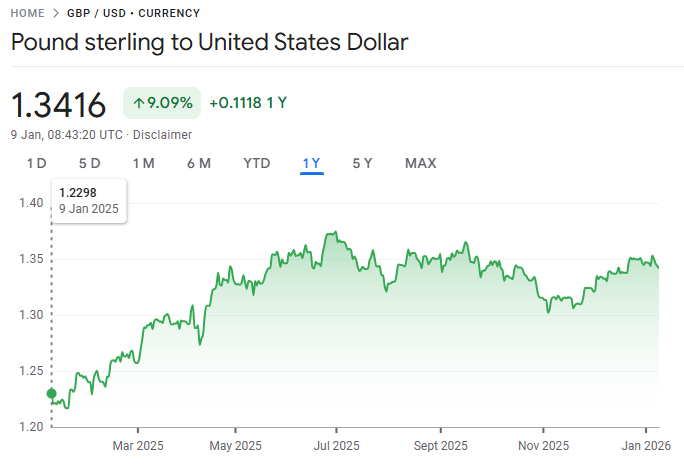Show the MAX chart range
Viewport: 684px width, 467px height.
tap(420, 163)
